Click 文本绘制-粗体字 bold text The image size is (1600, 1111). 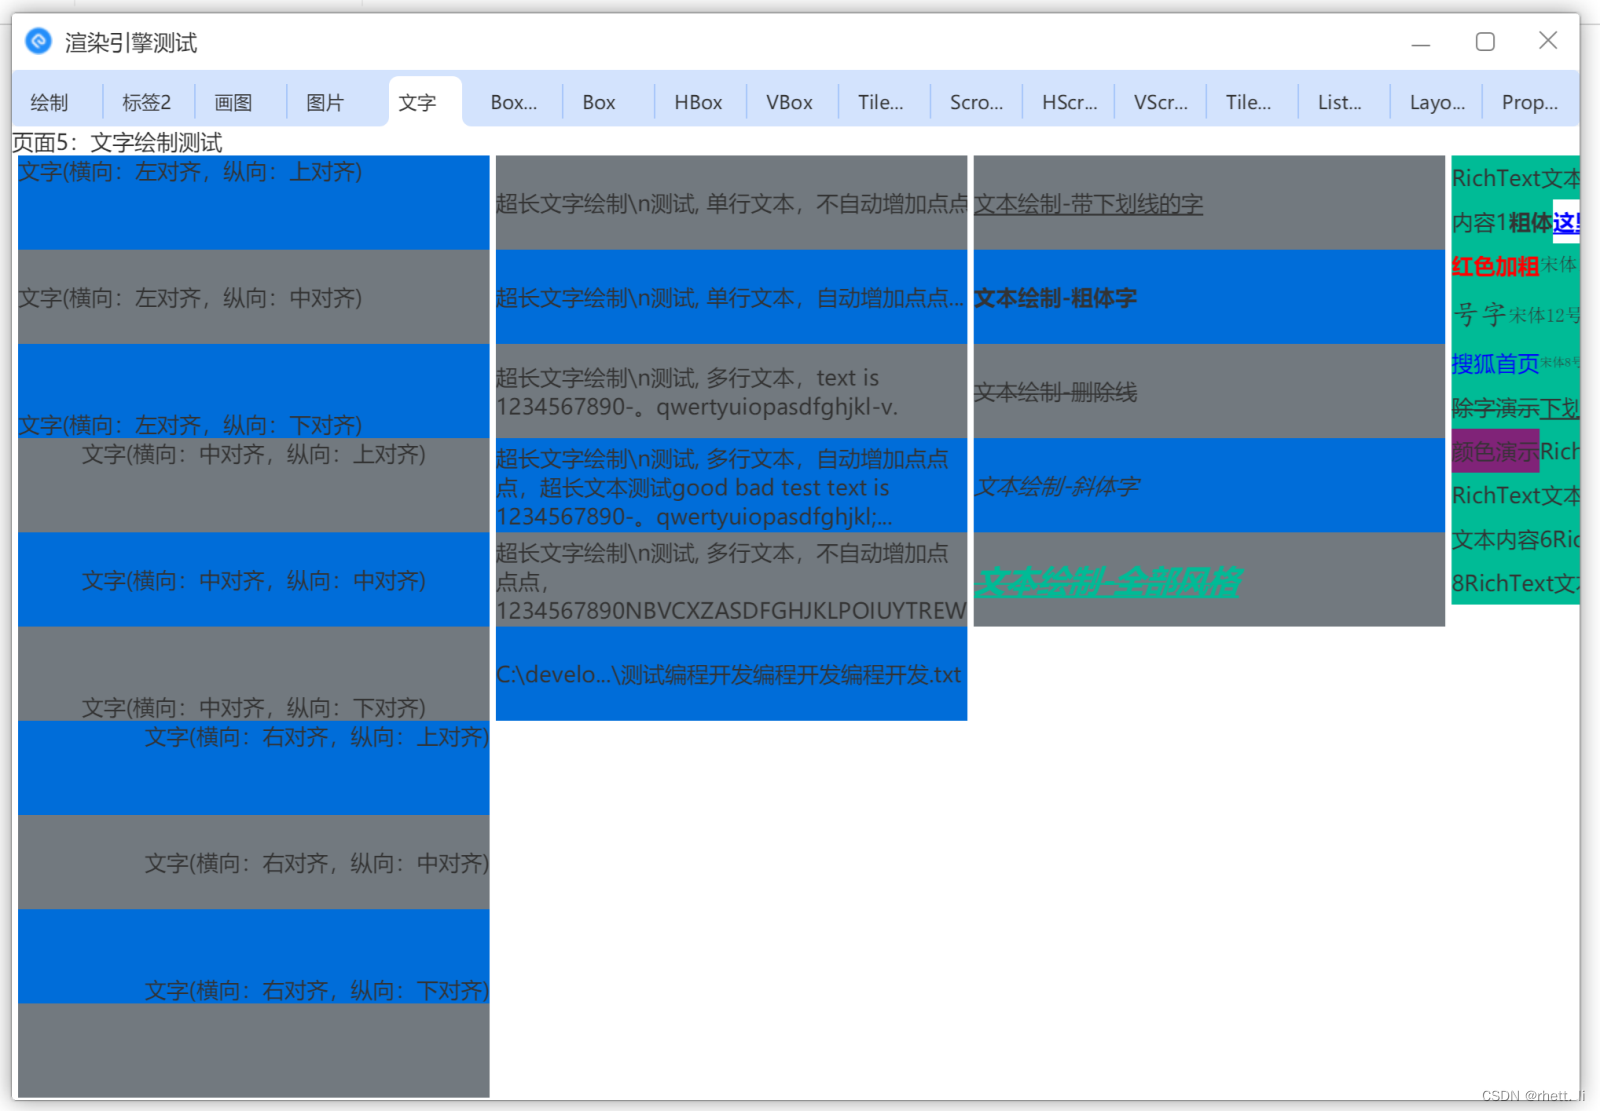[x=1056, y=298]
